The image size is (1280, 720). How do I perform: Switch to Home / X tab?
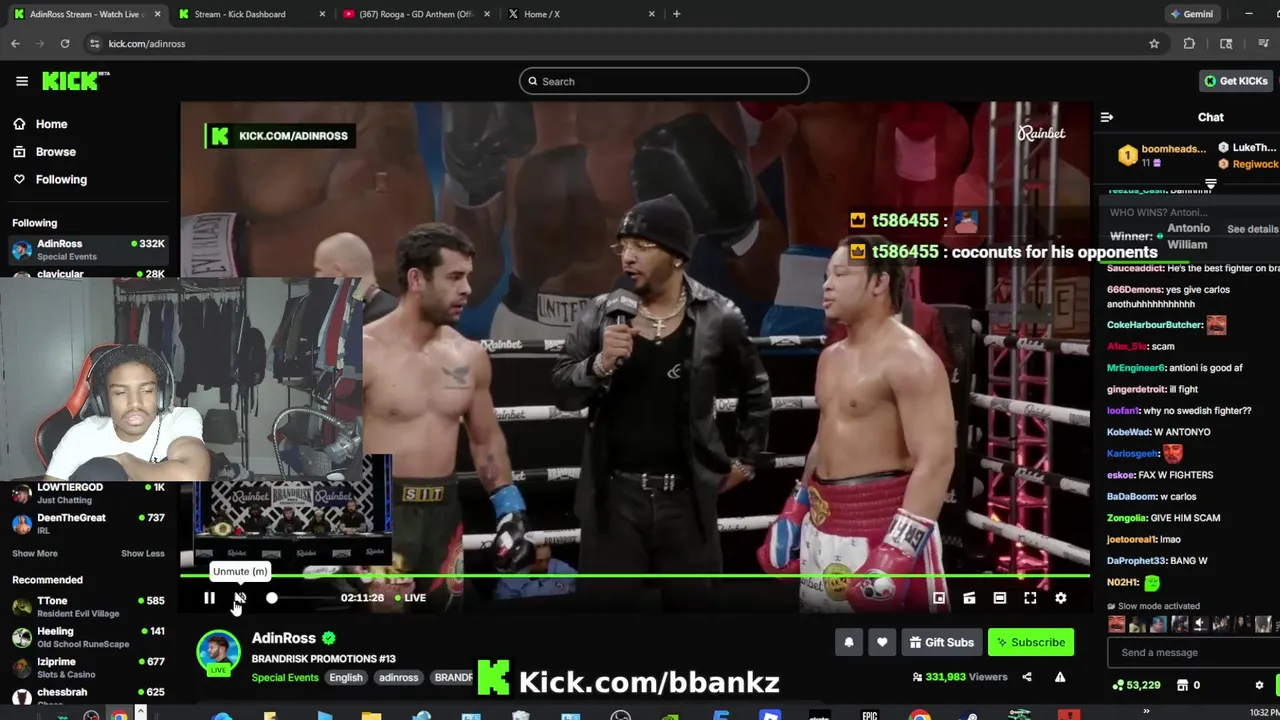[x=580, y=14]
